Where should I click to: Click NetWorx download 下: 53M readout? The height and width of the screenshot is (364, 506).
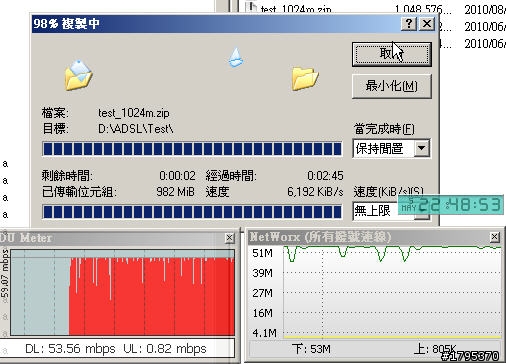[x=311, y=349]
